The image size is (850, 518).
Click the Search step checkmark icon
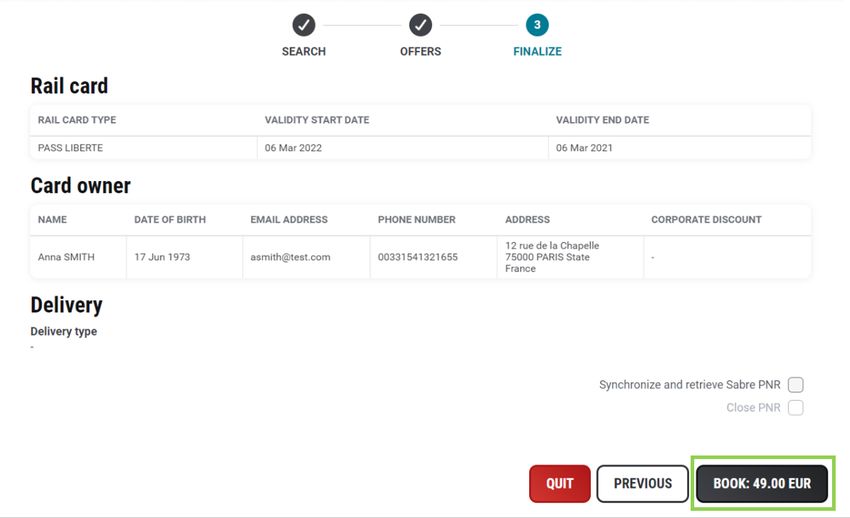(x=304, y=25)
